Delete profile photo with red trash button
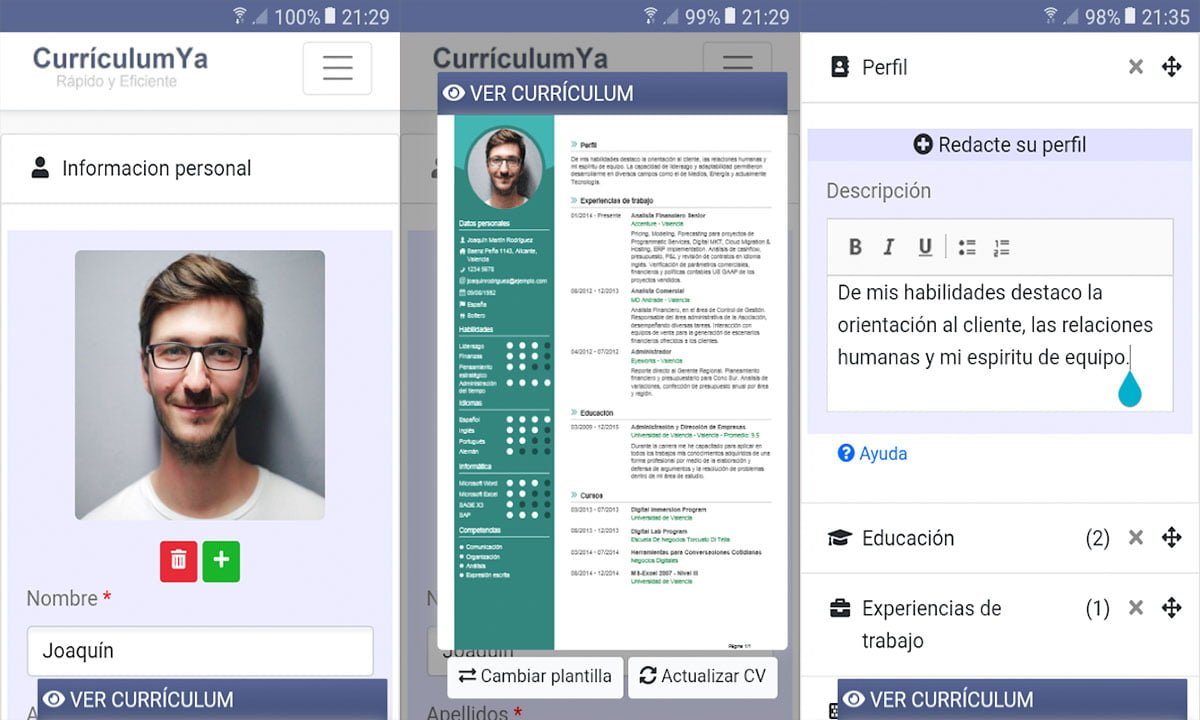 pyautogui.click(x=178, y=561)
